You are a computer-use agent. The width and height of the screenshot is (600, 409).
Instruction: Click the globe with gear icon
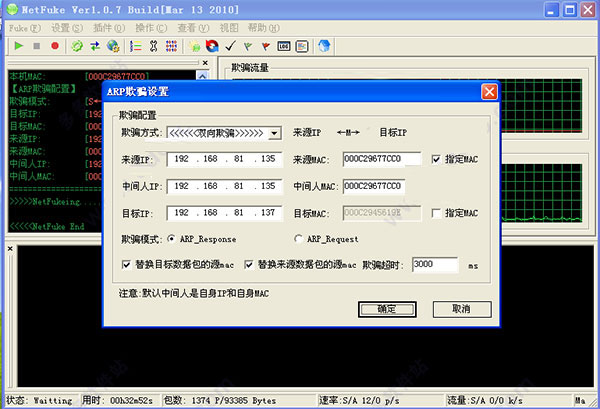[x=113, y=46]
